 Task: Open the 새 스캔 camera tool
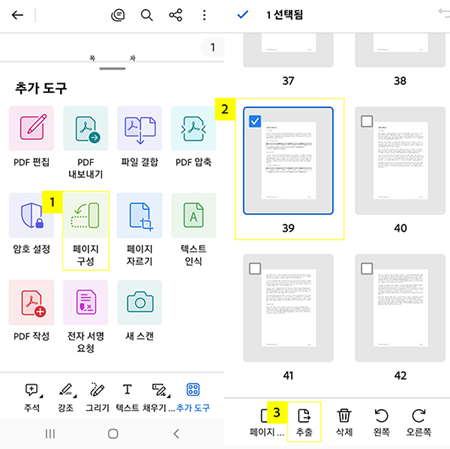coord(140,311)
